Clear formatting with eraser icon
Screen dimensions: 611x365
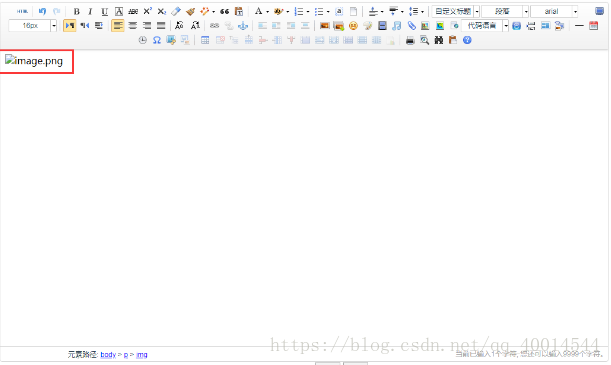(176, 11)
